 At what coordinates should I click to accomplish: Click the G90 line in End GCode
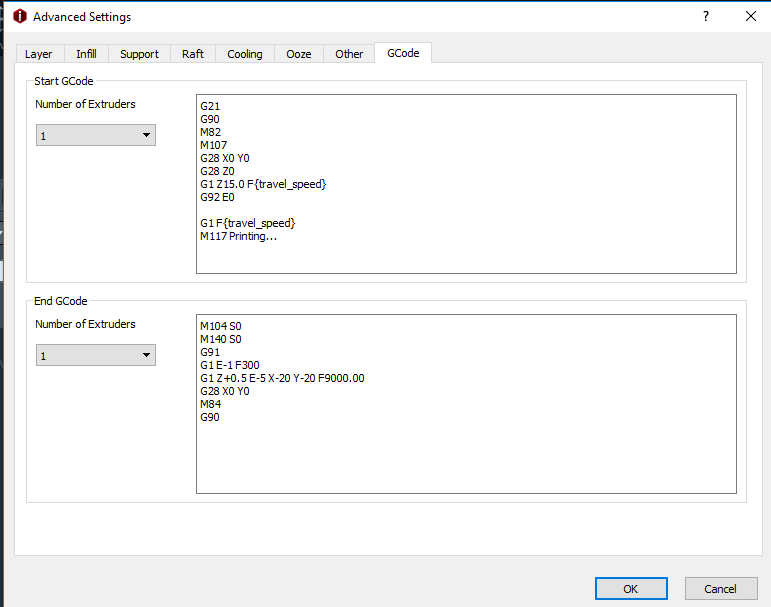210,417
